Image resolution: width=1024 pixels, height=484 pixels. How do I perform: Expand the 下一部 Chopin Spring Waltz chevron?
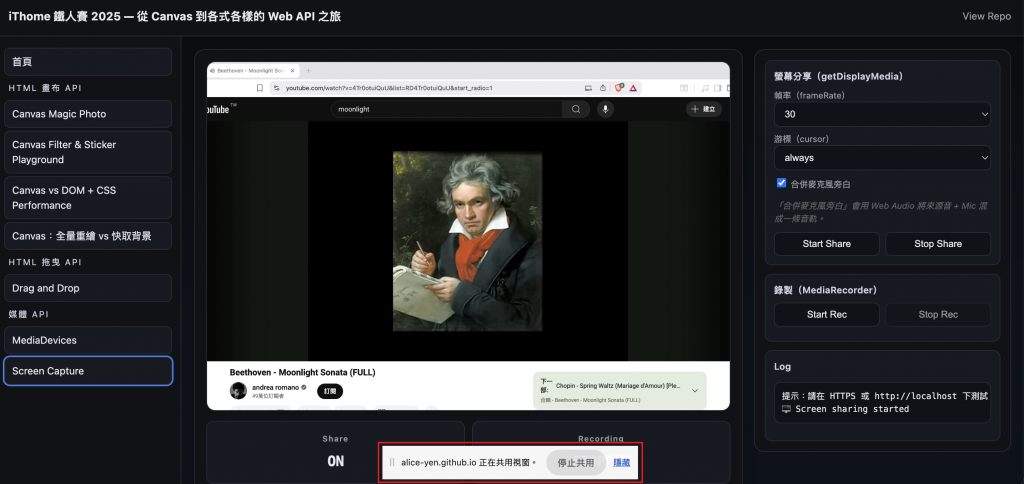[695, 391]
